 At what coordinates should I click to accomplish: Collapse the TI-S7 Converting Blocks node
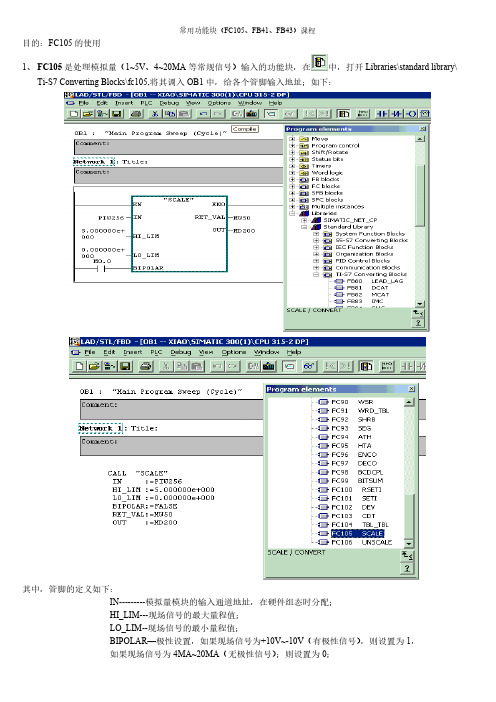coord(316,274)
